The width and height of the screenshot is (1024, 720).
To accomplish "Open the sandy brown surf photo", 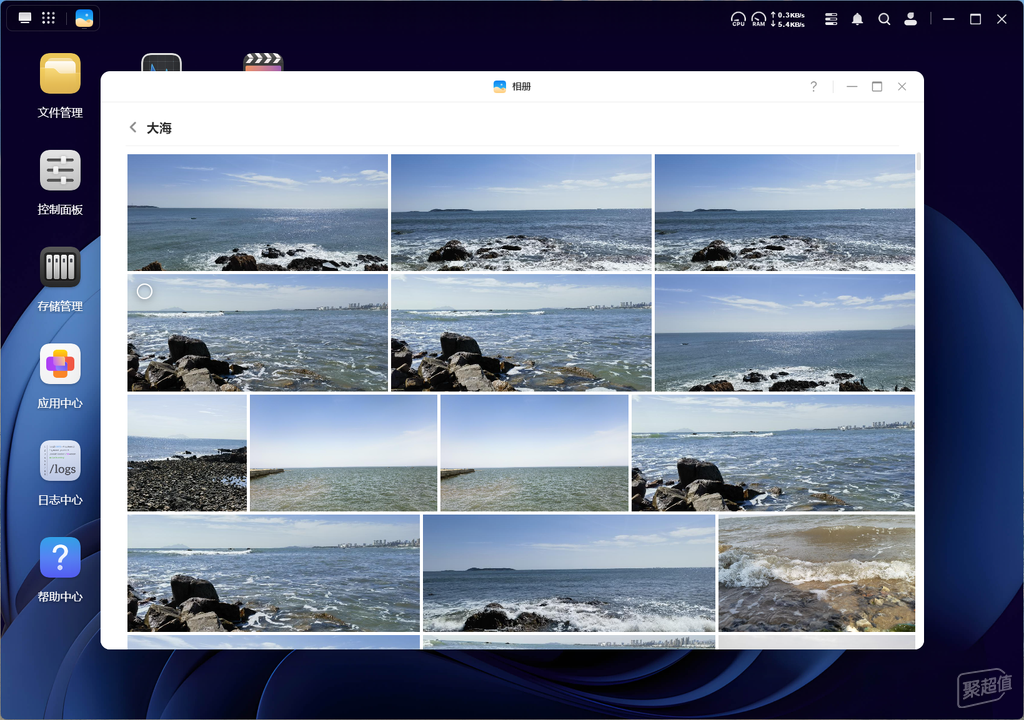I will pyautogui.click(x=816, y=573).
